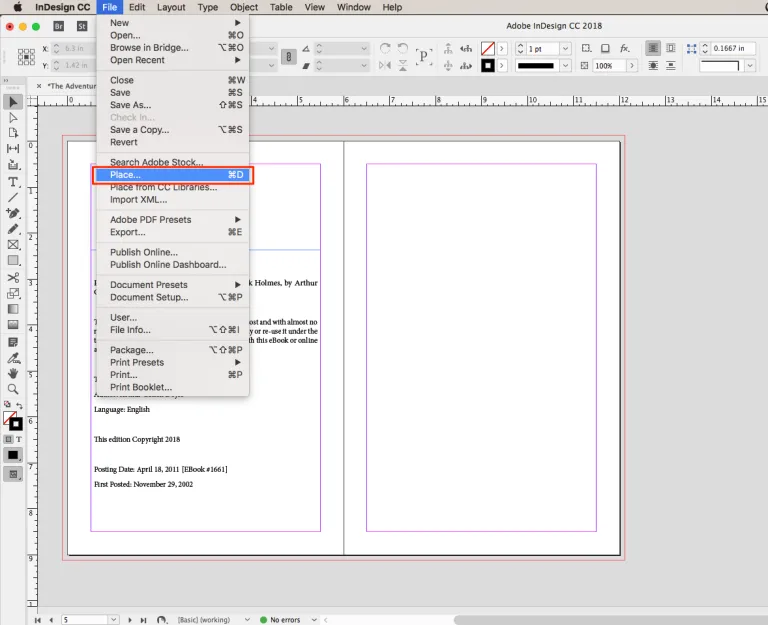Open the preflight No errors dropdown

click(314, 620)
